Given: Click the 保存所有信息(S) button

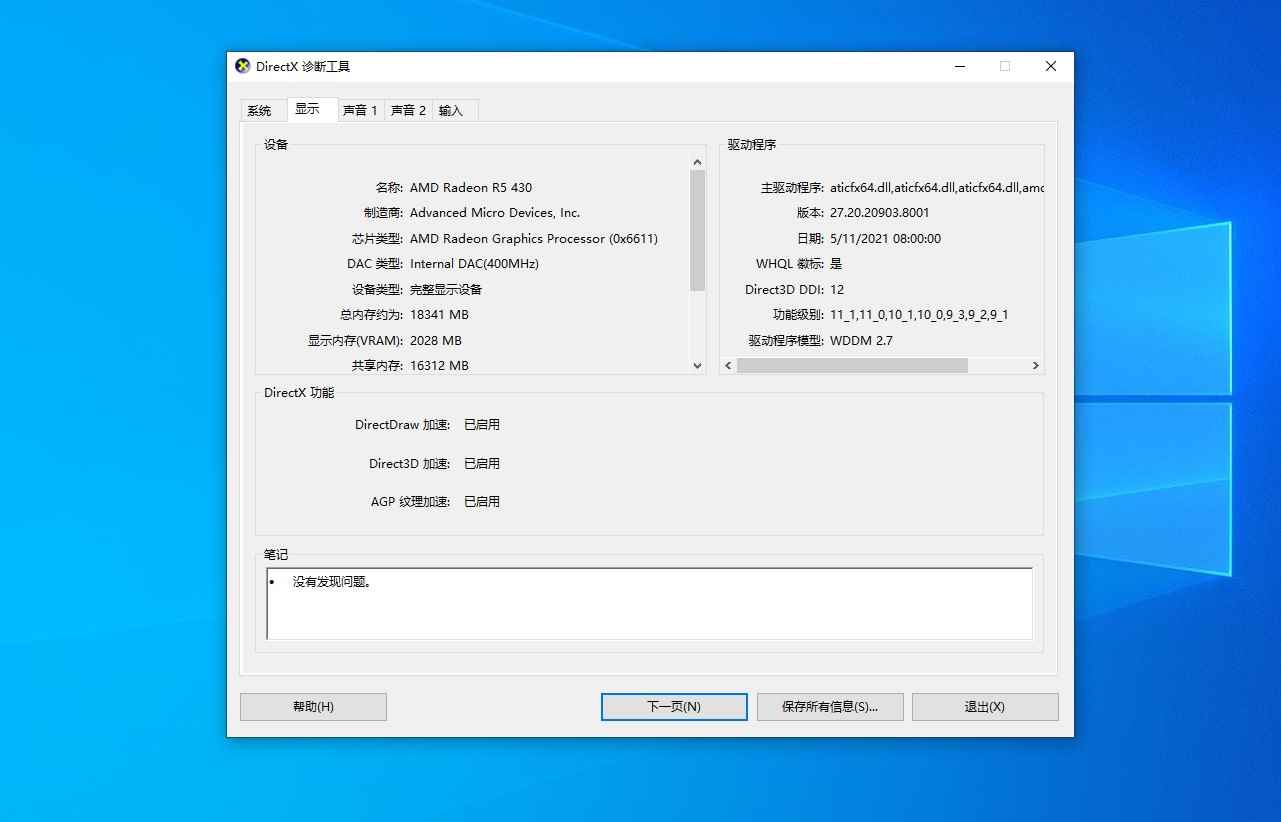Looking at the screenshot, I should (829, 706).
